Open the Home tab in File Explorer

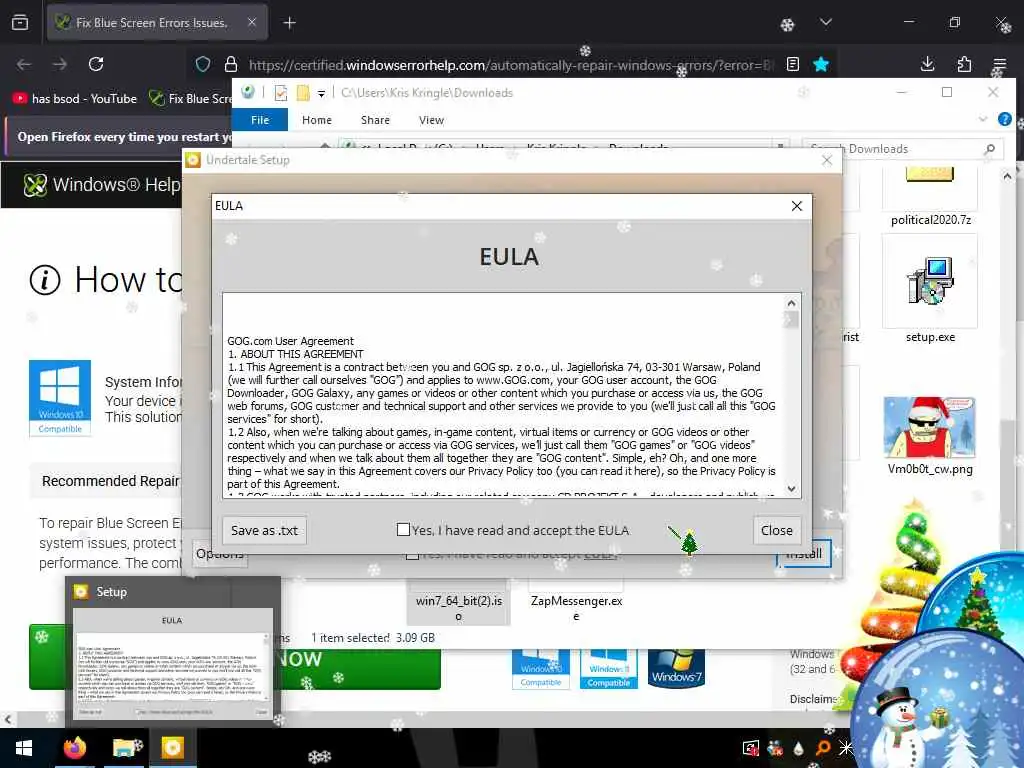(x=317, y=120)
